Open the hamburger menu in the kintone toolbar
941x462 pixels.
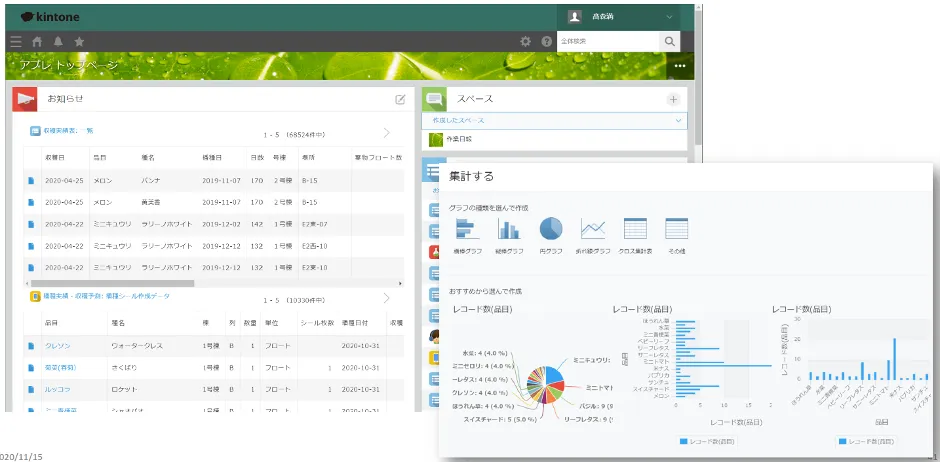pos(16,41)
